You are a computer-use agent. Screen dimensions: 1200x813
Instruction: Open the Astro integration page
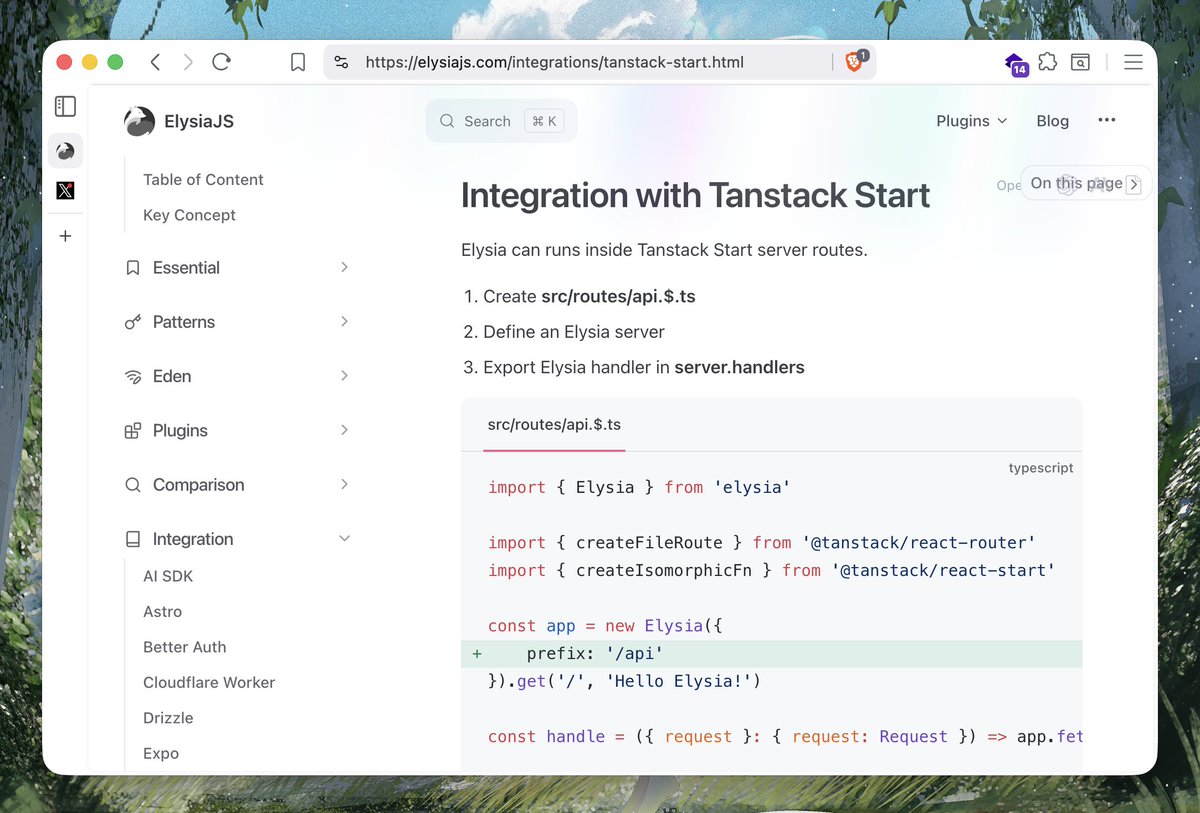pos(162,611)
